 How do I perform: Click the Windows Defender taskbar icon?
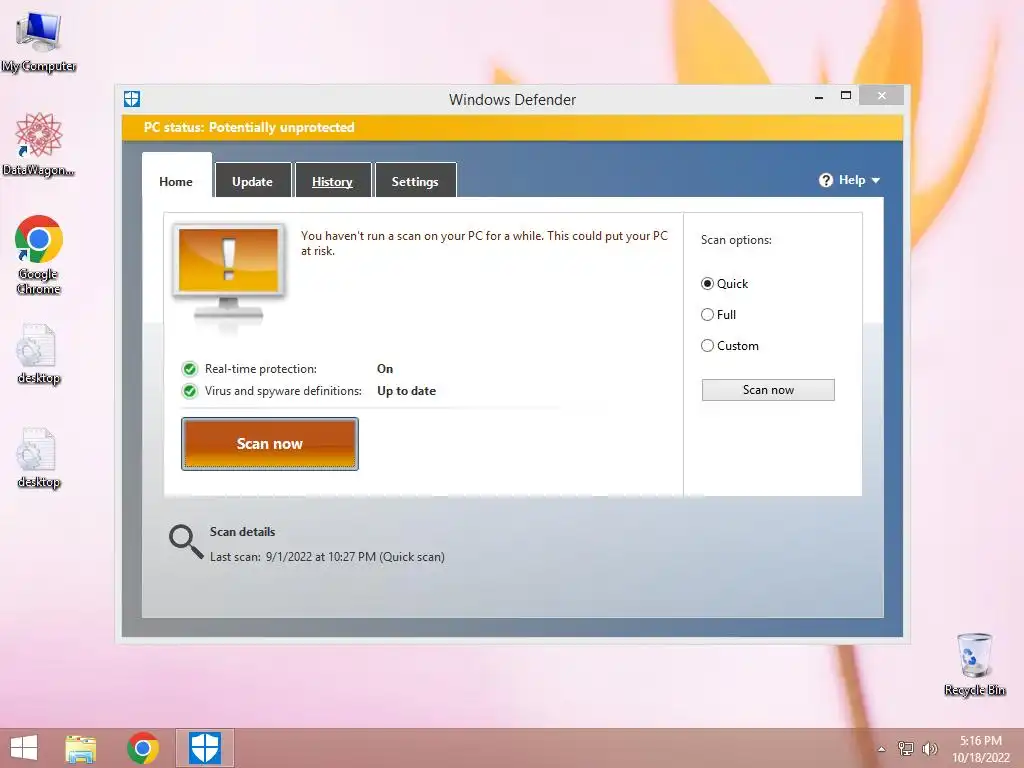point(205,748)
